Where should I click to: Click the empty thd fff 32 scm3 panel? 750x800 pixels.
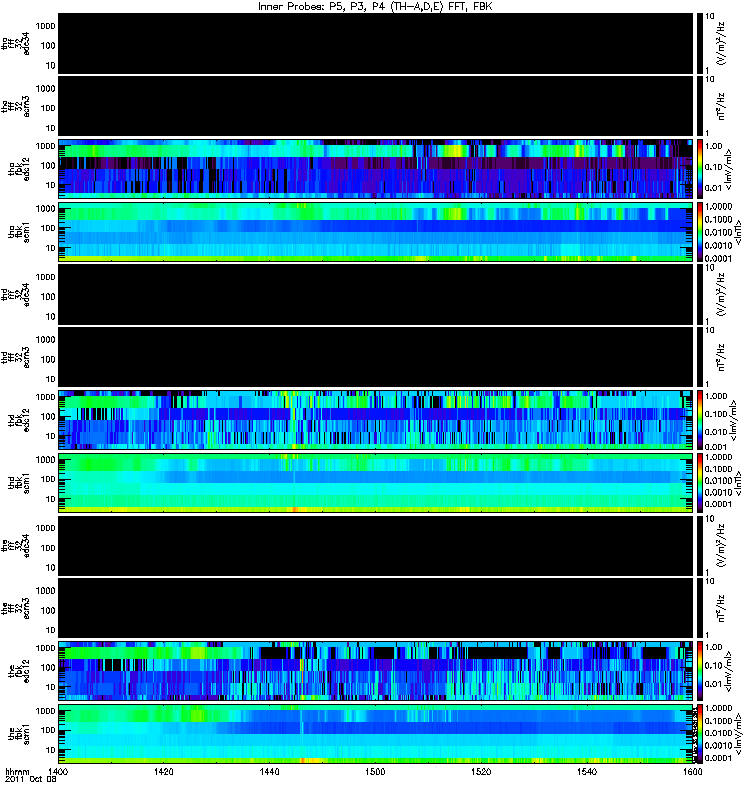pyautogui.click(x=376, y=358)
